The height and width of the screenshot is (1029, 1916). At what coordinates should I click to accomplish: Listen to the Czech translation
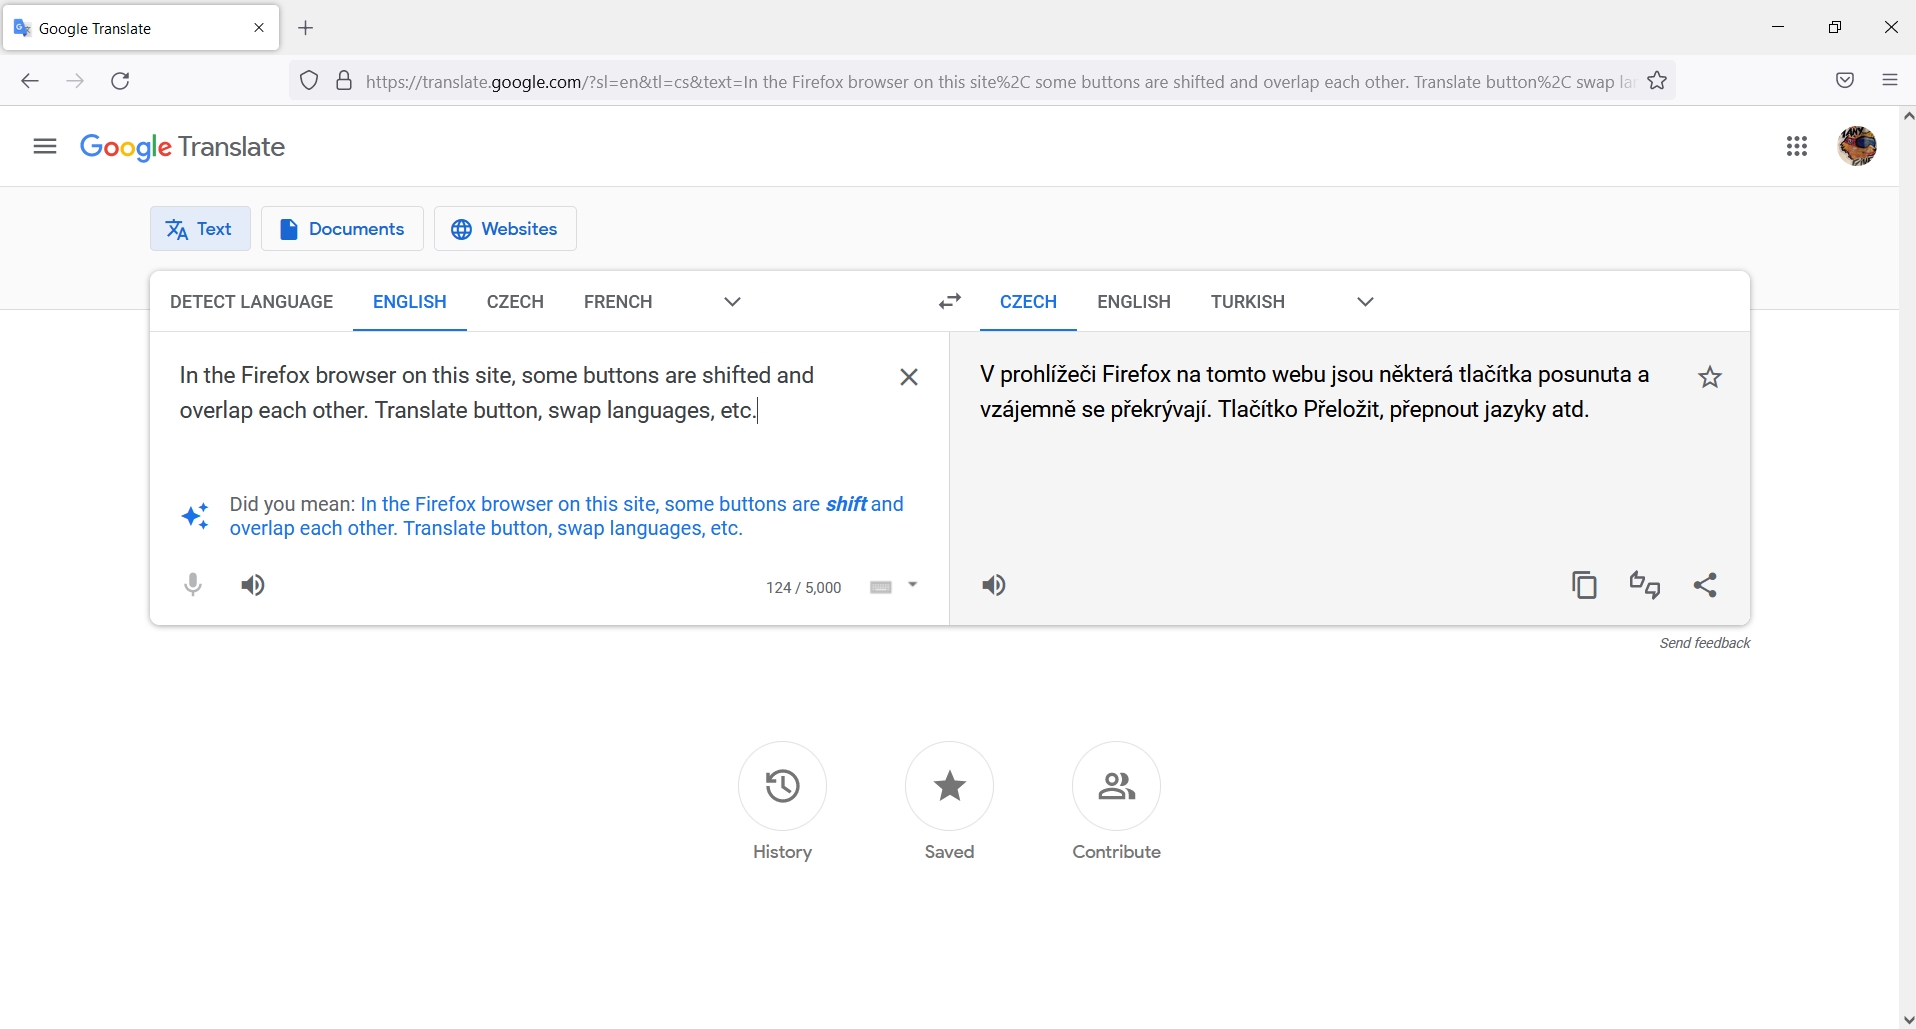tap(994, 585)
